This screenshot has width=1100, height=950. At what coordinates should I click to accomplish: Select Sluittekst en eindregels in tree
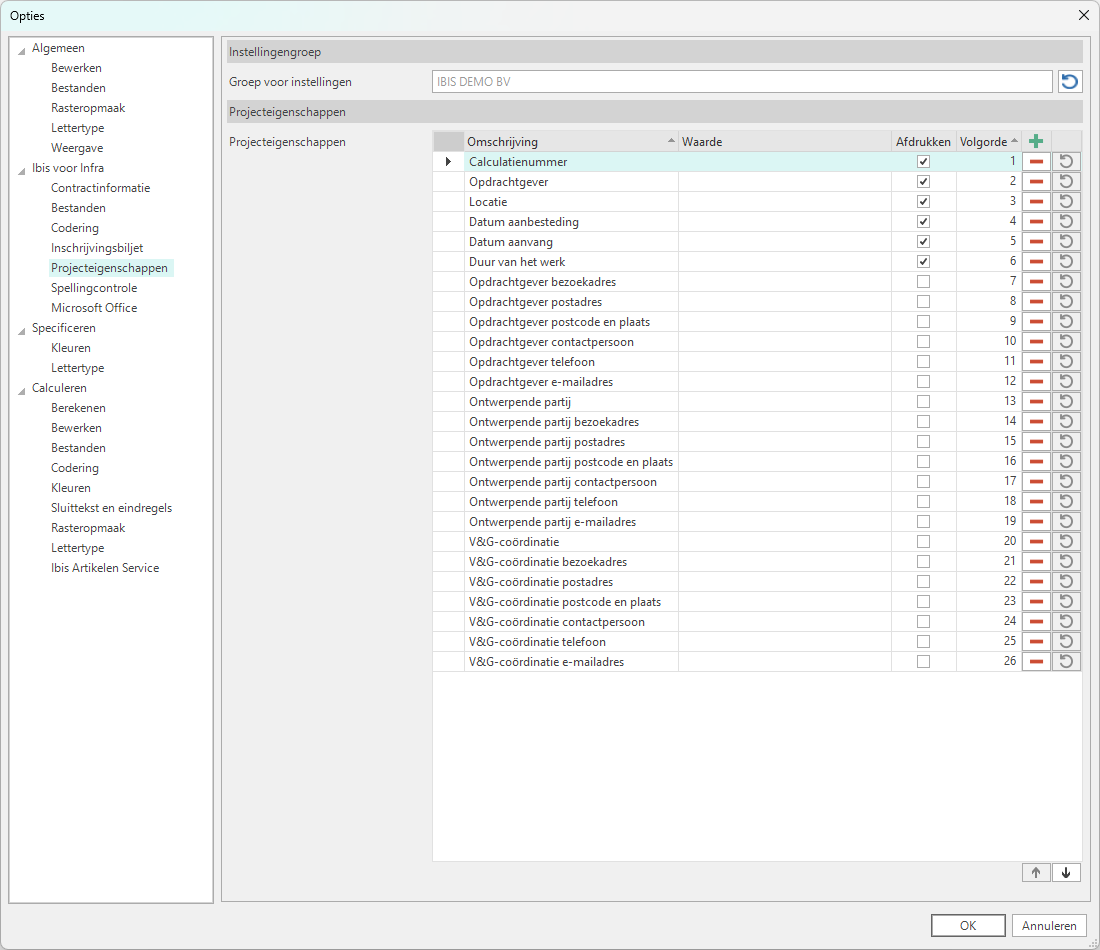click(x=111, y=508)
